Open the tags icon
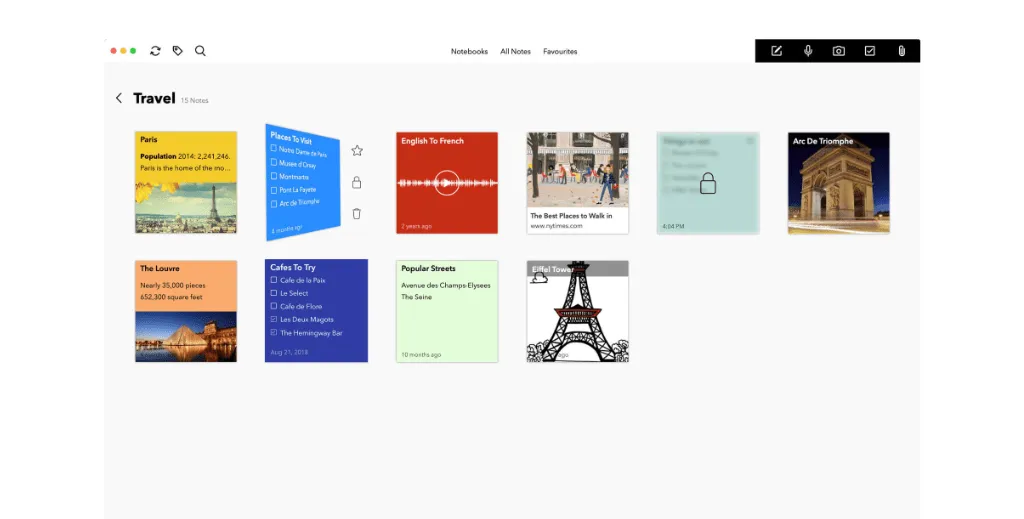Image resolution: width=1024 pixels, height=519 pixels. (178, 51)
